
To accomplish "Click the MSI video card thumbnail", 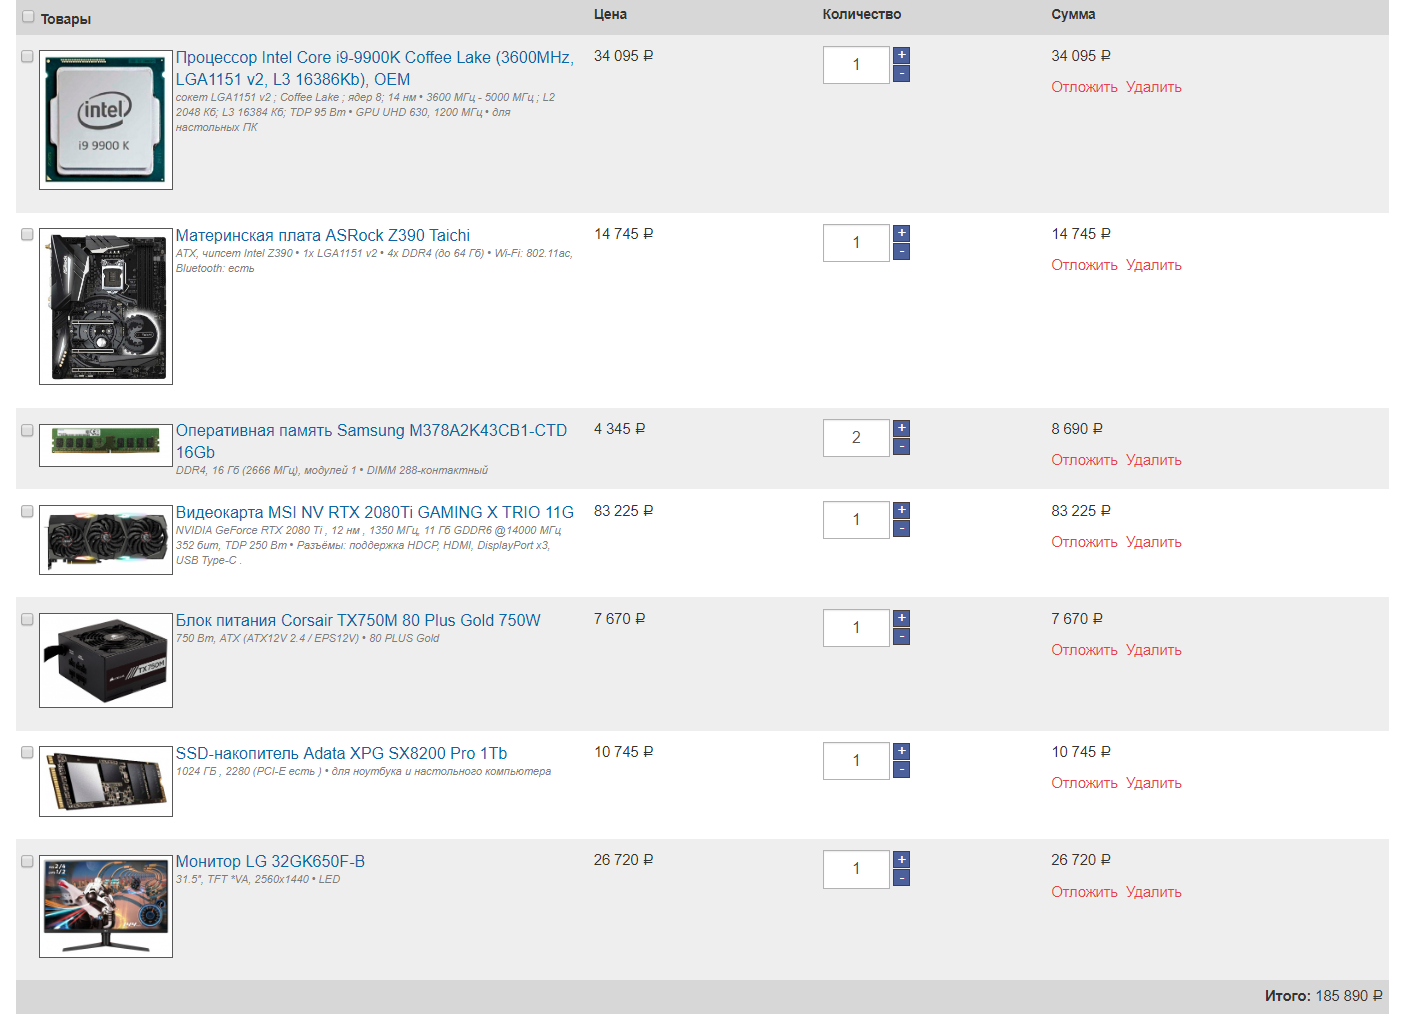I will click(106, 540).
